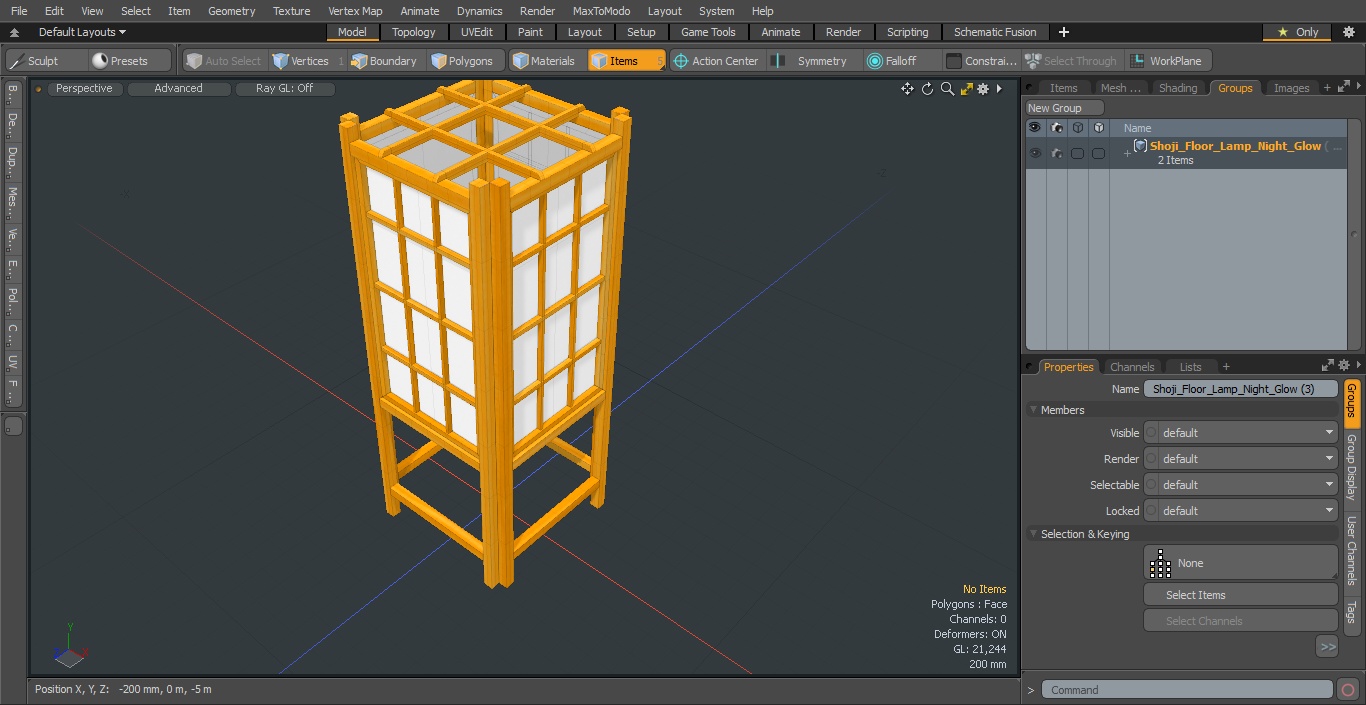Click the Command input field

click(x=1186, y=690)
